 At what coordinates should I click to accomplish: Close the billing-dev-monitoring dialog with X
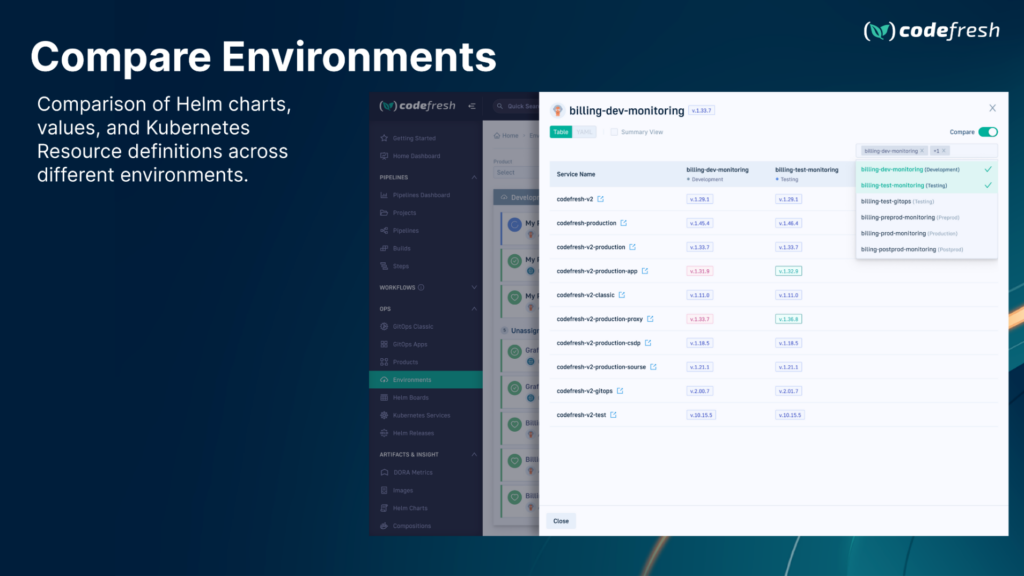tap(992, 108)
